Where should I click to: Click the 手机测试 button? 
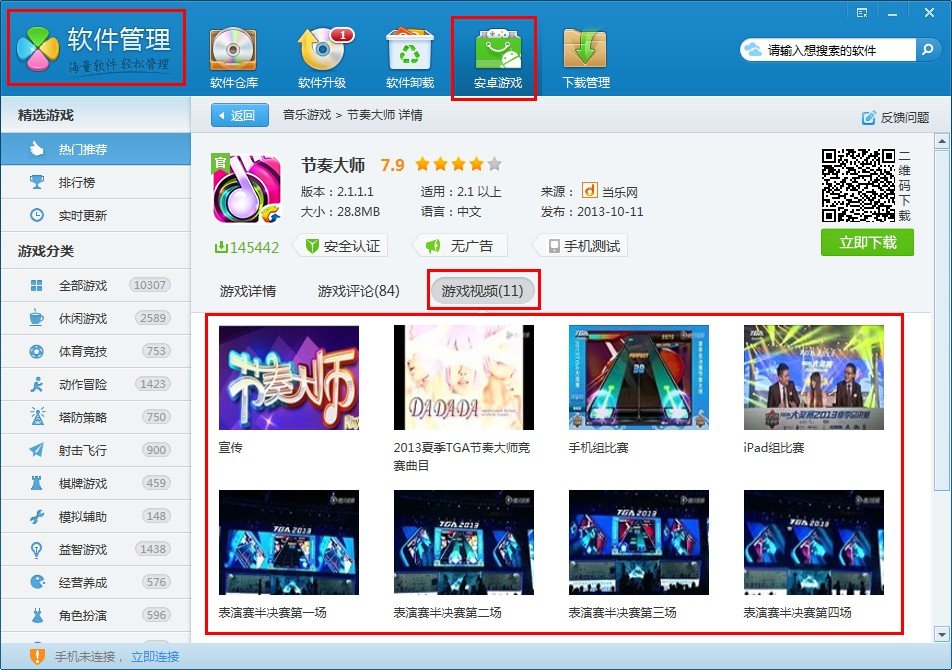(582, 246)
